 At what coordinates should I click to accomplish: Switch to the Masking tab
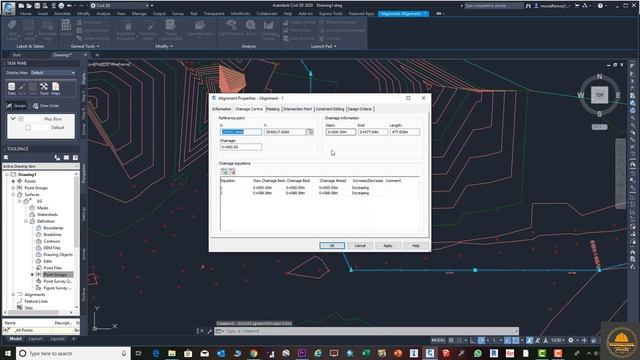[x=273, y=109]
